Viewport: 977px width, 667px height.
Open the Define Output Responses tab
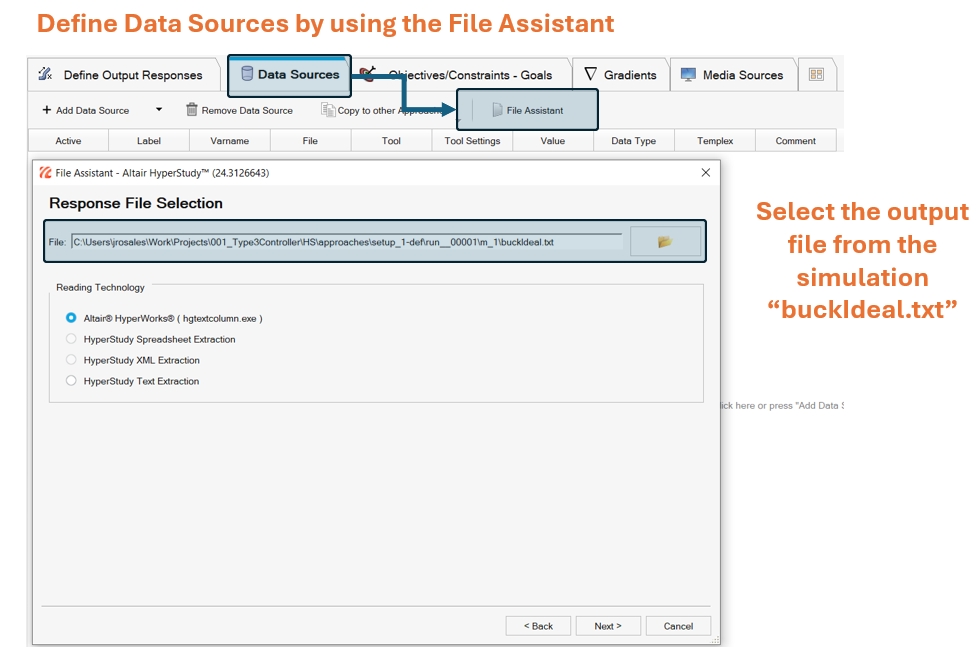click(124, 75)
